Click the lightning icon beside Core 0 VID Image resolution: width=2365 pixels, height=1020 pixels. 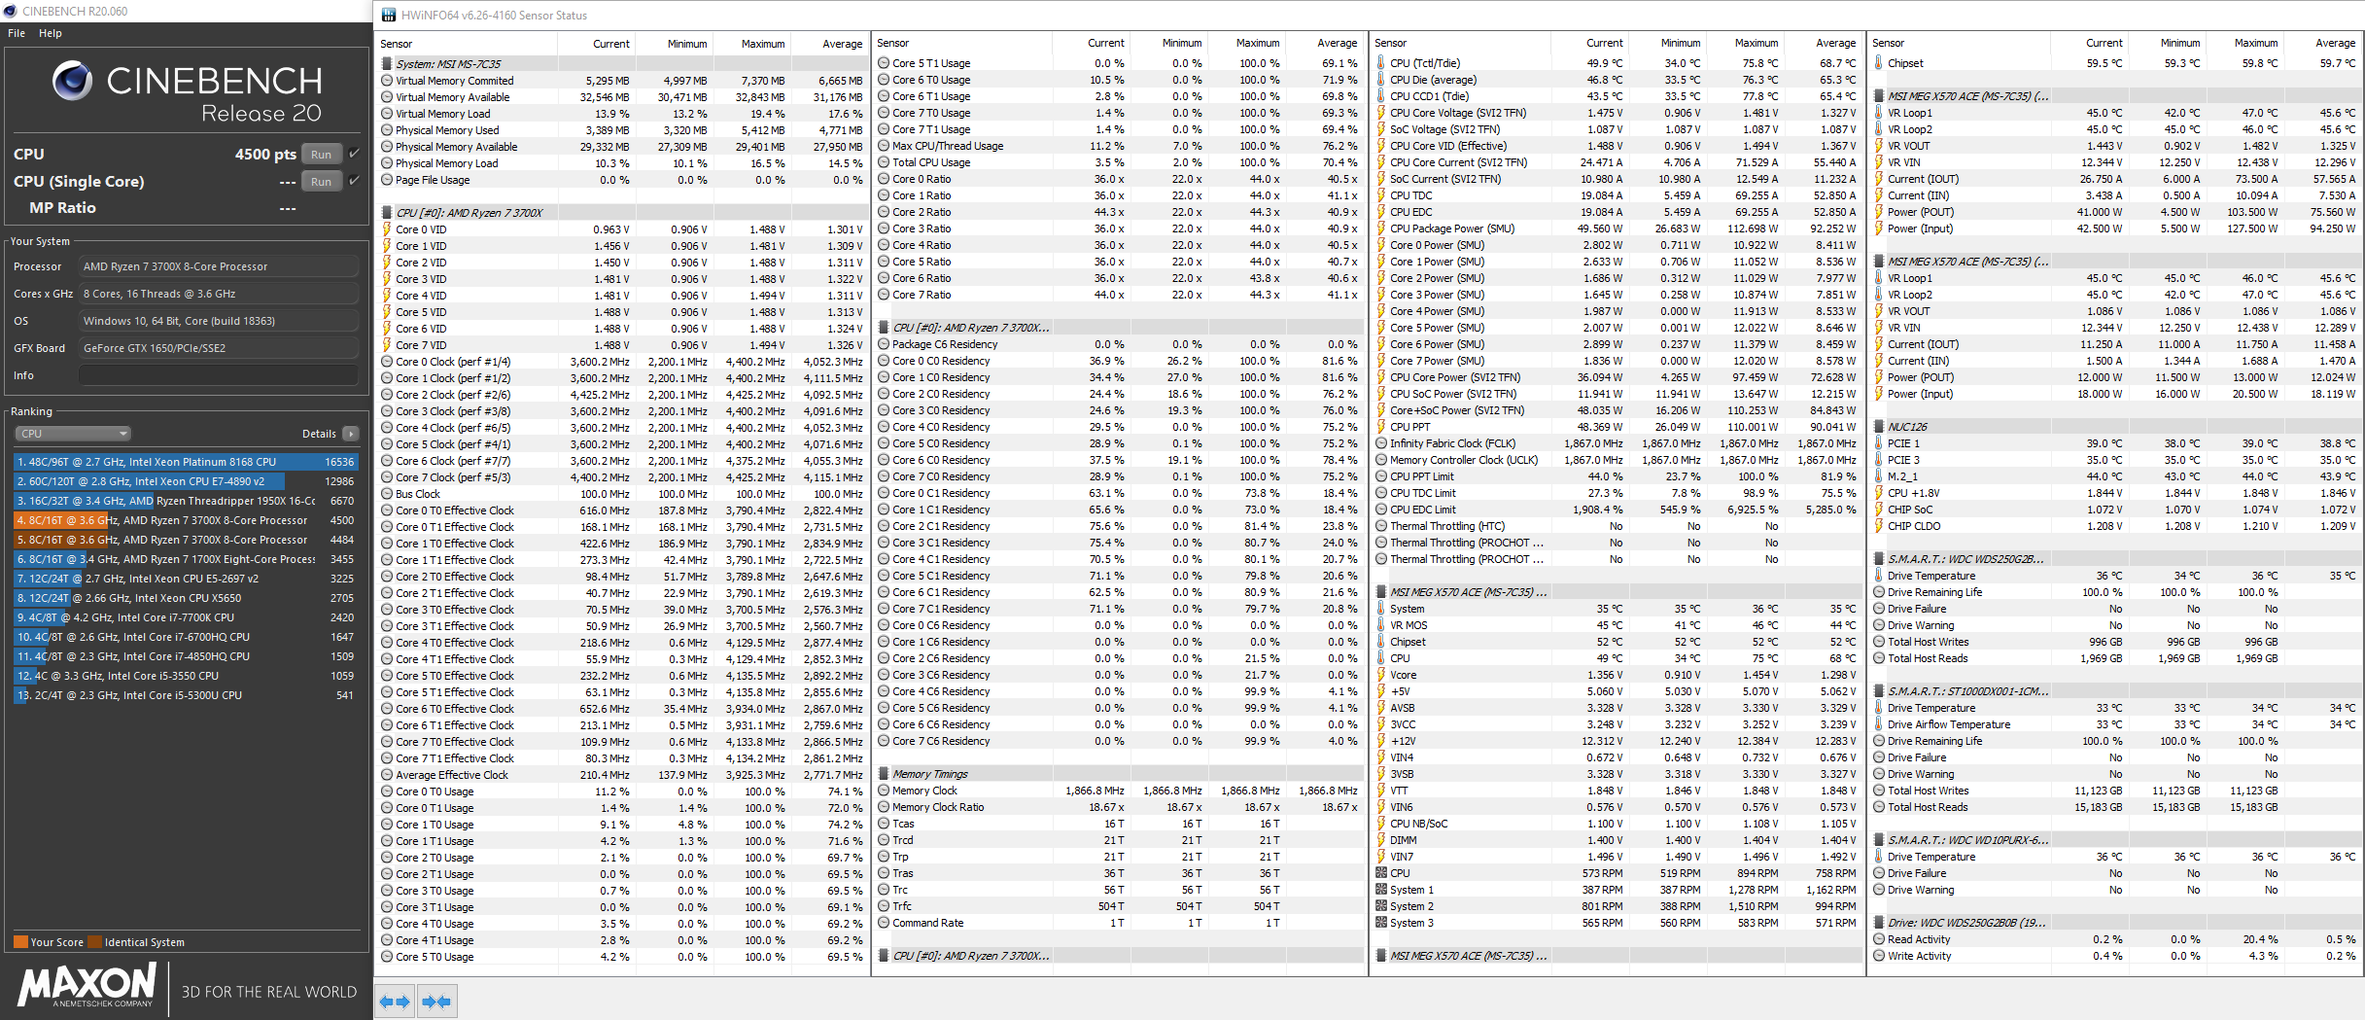coord(387,229)
